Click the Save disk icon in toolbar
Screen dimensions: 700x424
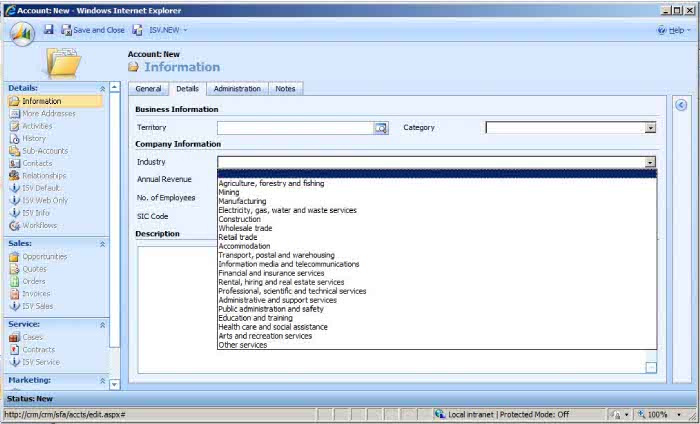coord(49,30)
